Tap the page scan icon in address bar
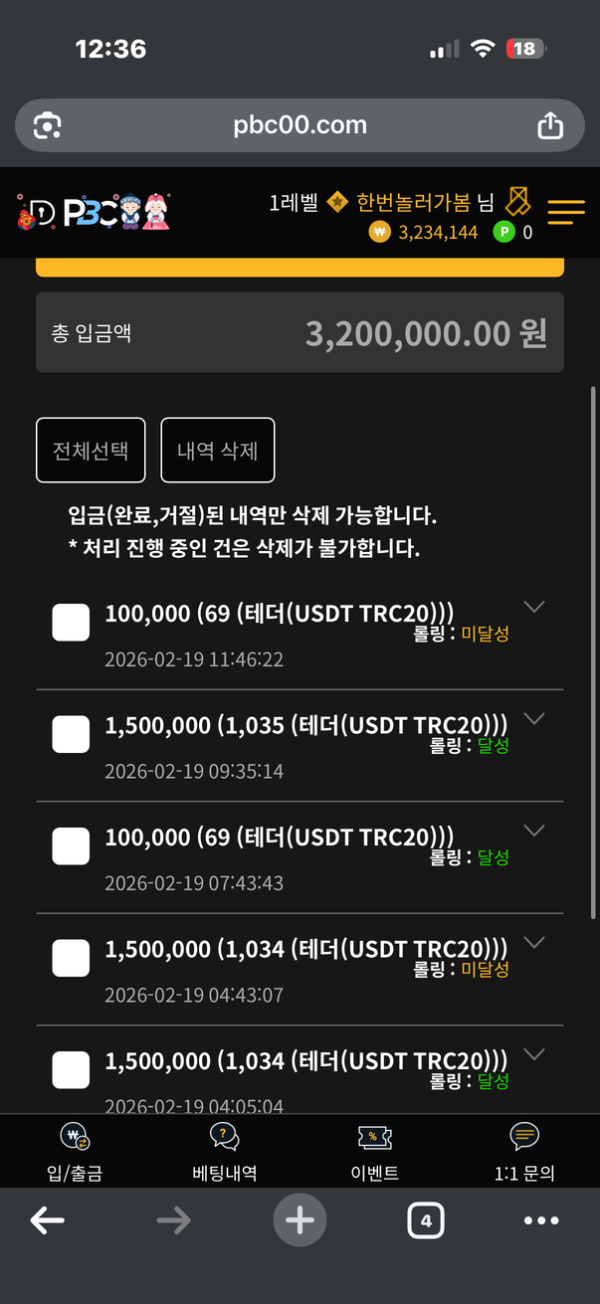The width and height of the screenshot is (600, 1304). tap(47, 126)
